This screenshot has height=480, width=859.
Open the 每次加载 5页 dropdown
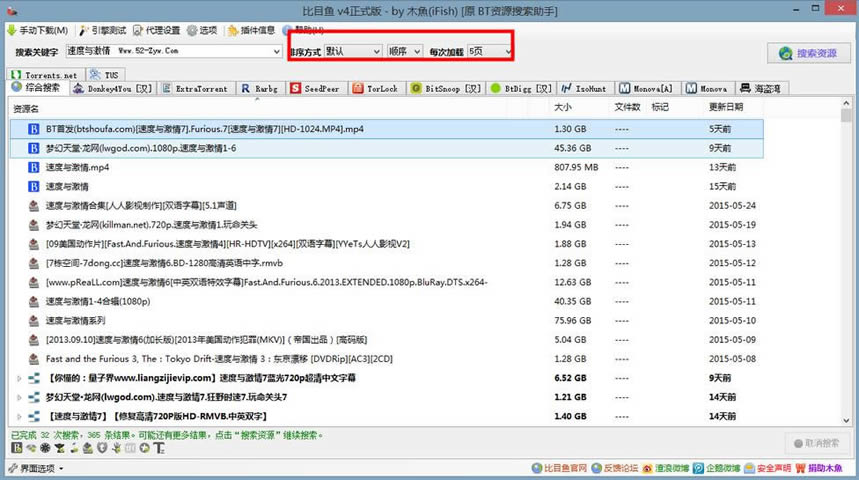490,51
